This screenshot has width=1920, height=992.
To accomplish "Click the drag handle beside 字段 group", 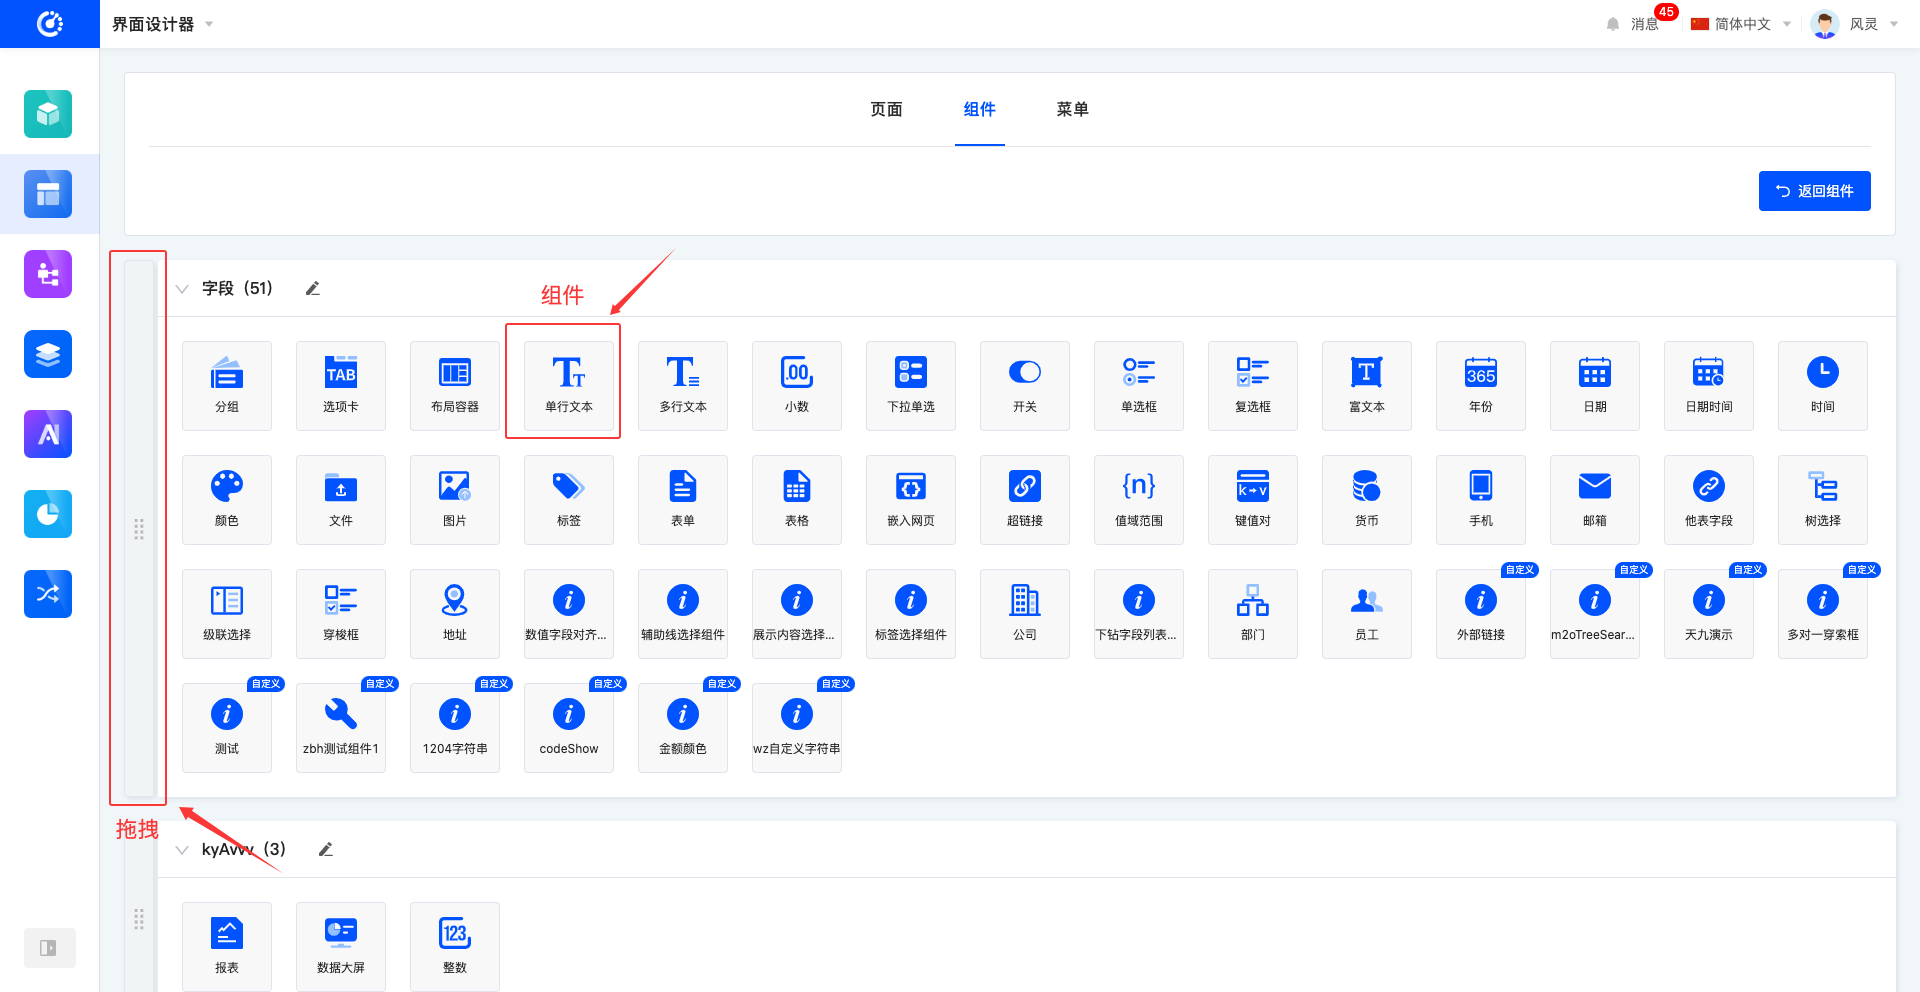I will click(139, 529).
